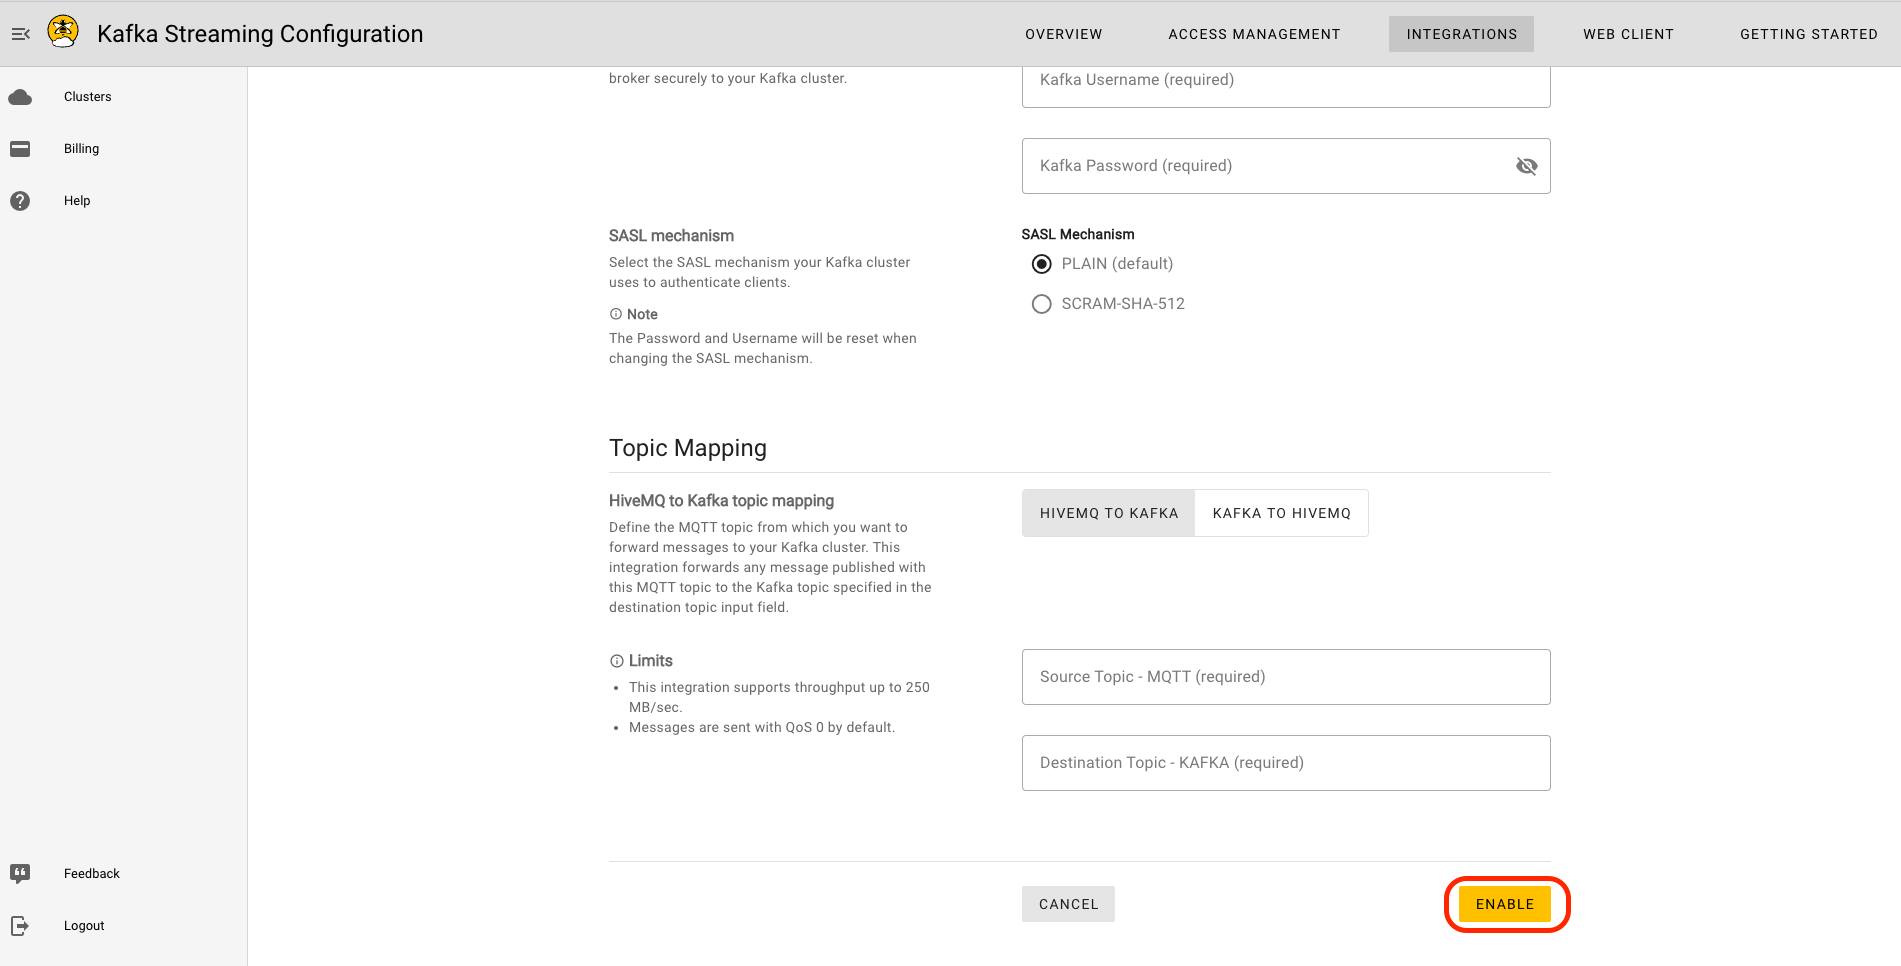Click the SASL Mechanism label above radios
Screen dimensions: 1901x966
click(1078, 234)
